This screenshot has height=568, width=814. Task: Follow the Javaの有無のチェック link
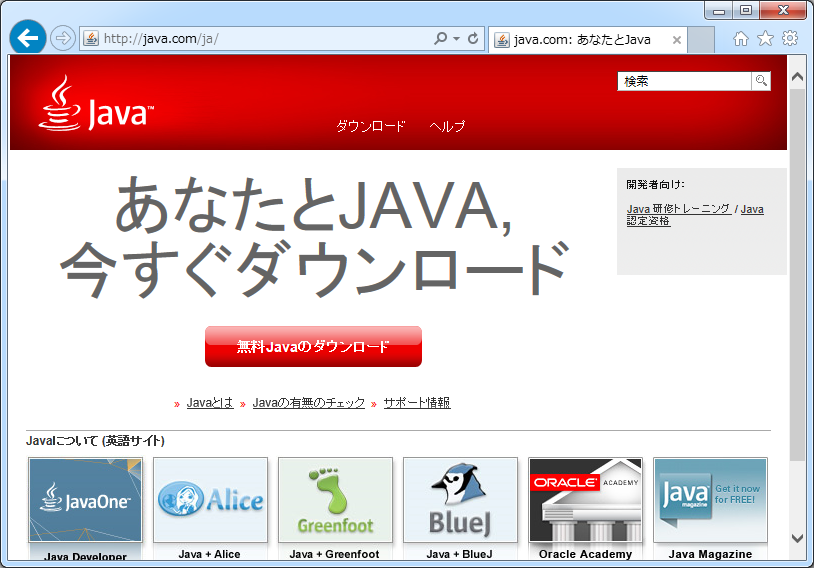tap(308, 403)
